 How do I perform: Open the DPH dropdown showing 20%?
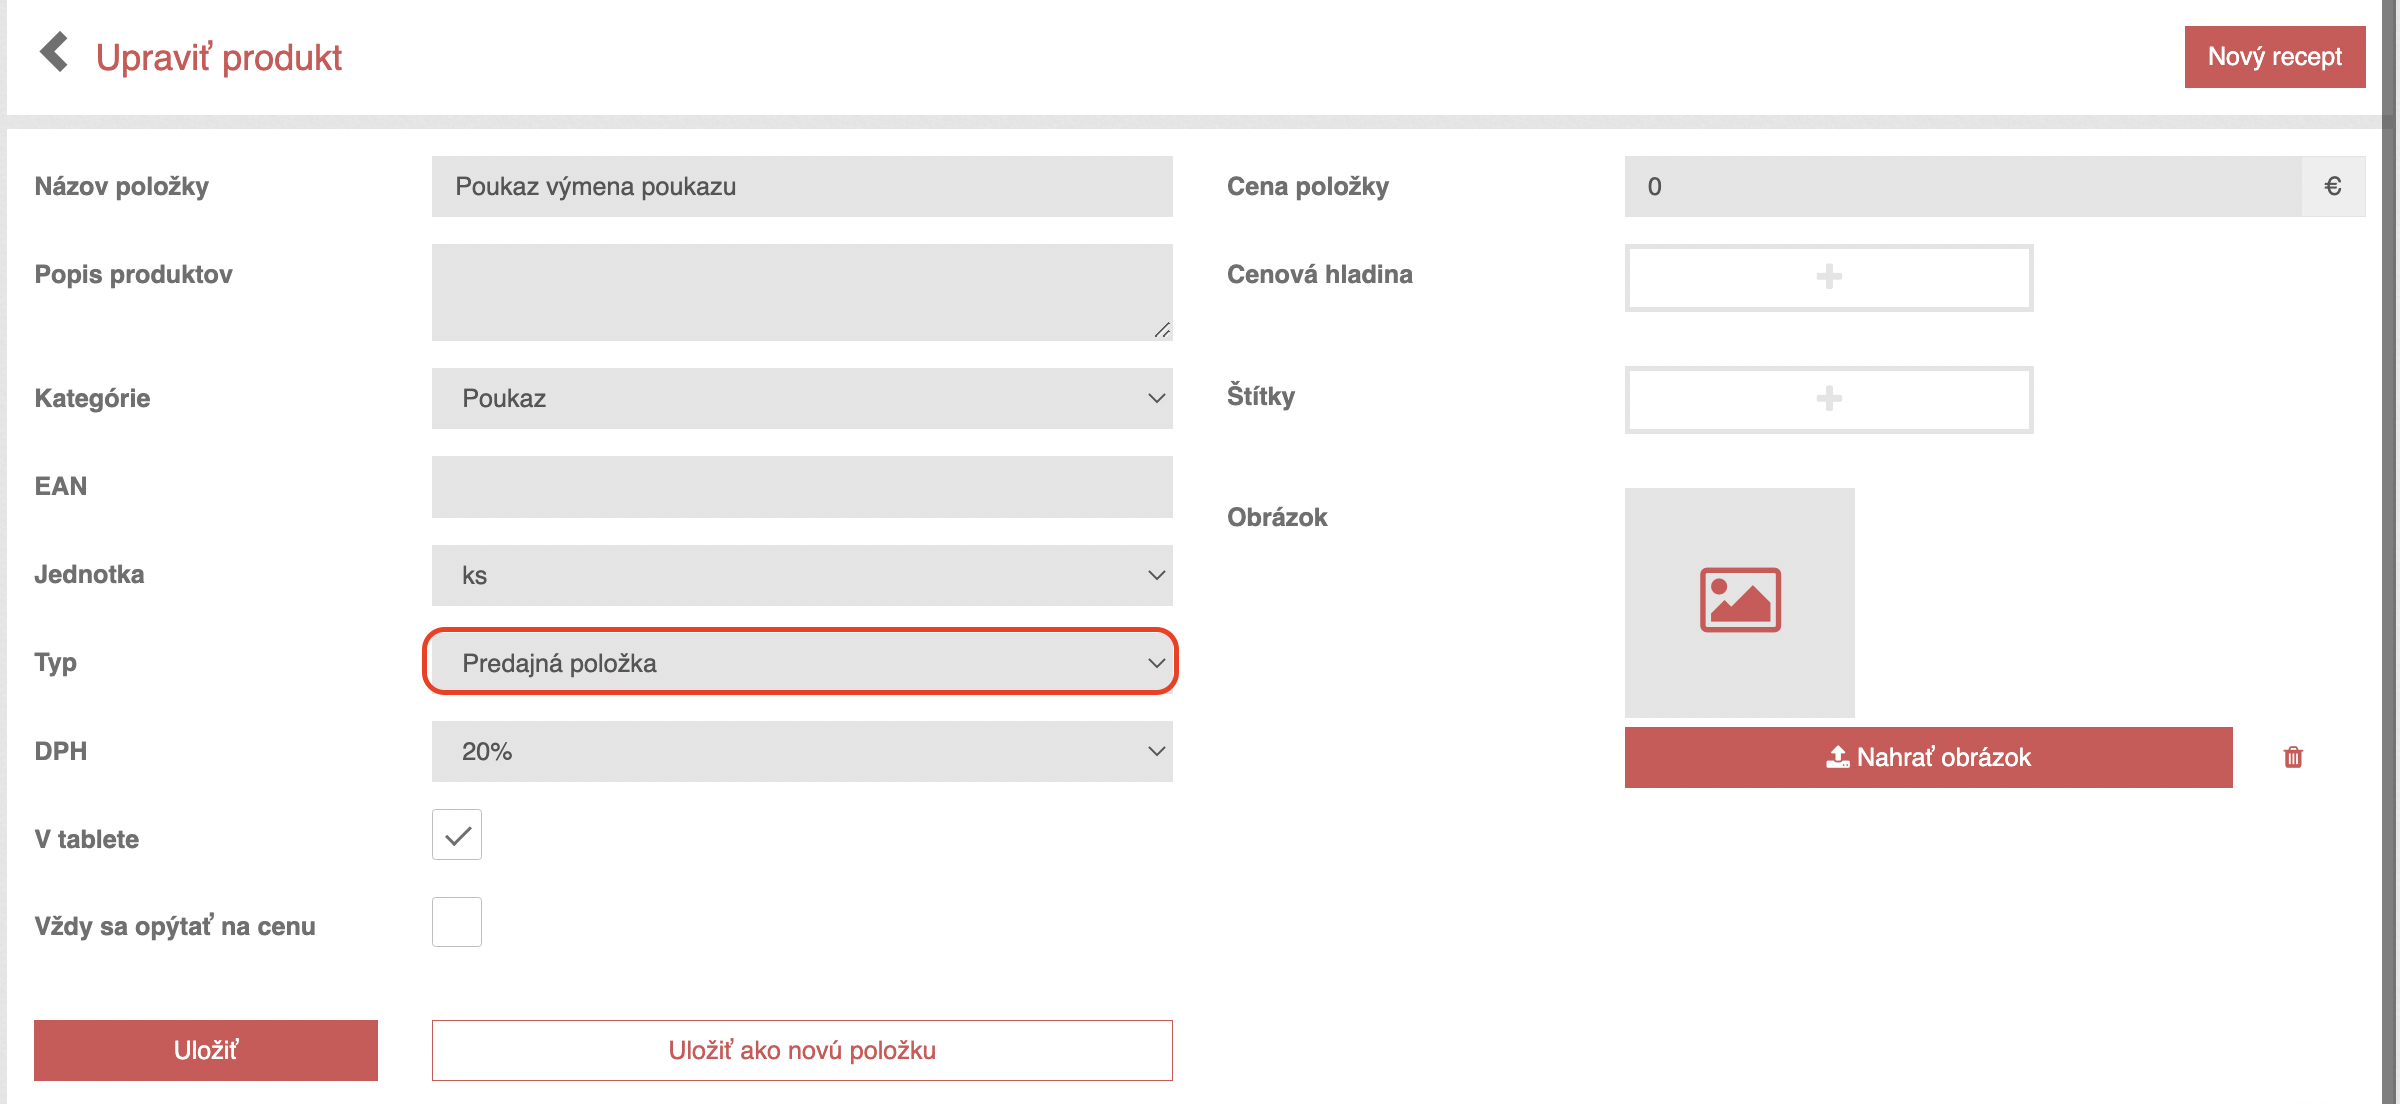802,751
